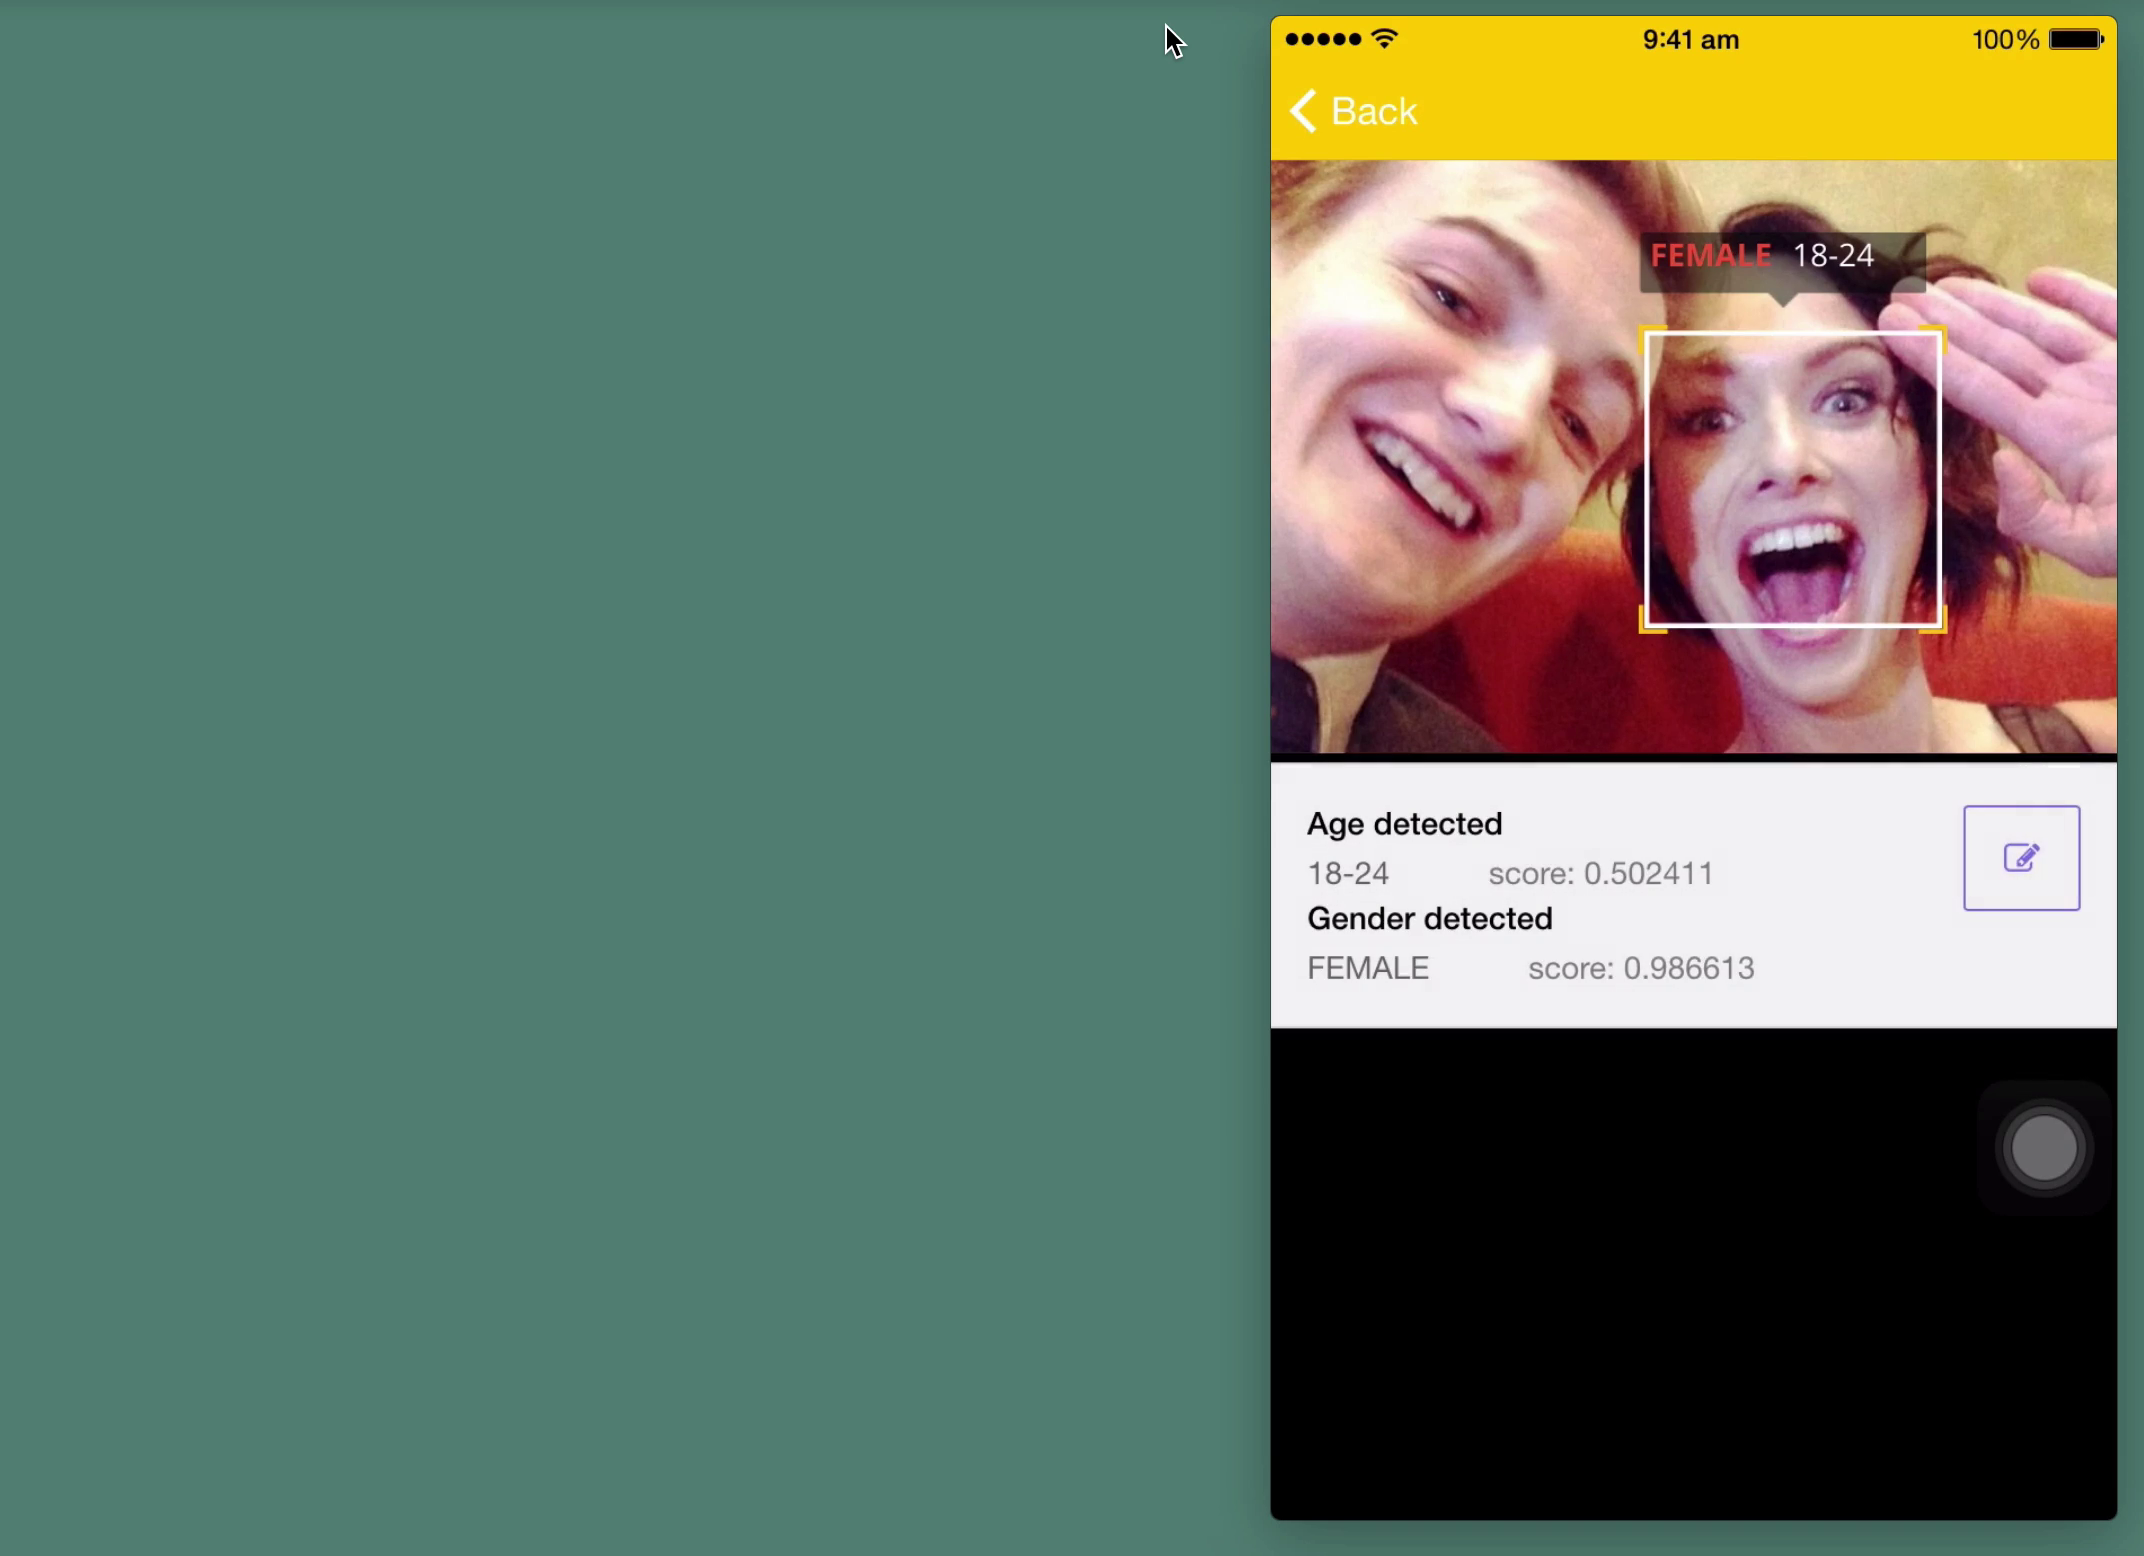This screenshot has height=1556, width=2144.
Task: Click the red FEMALE tag above face
Action: (x=1710, y=256)
